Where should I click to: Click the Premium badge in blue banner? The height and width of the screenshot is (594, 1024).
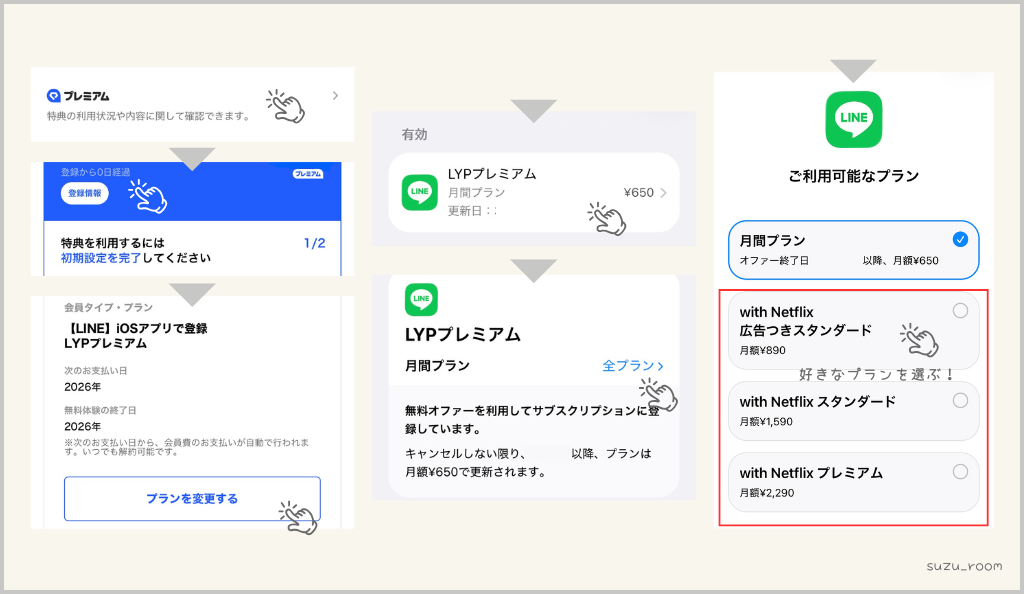pos(308,174)
